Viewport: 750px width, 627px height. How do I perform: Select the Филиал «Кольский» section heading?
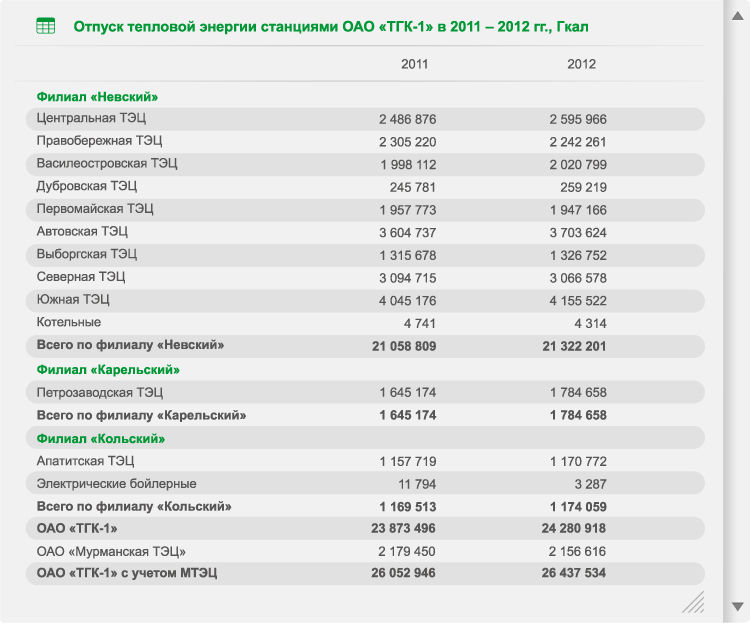coord(101,439)
